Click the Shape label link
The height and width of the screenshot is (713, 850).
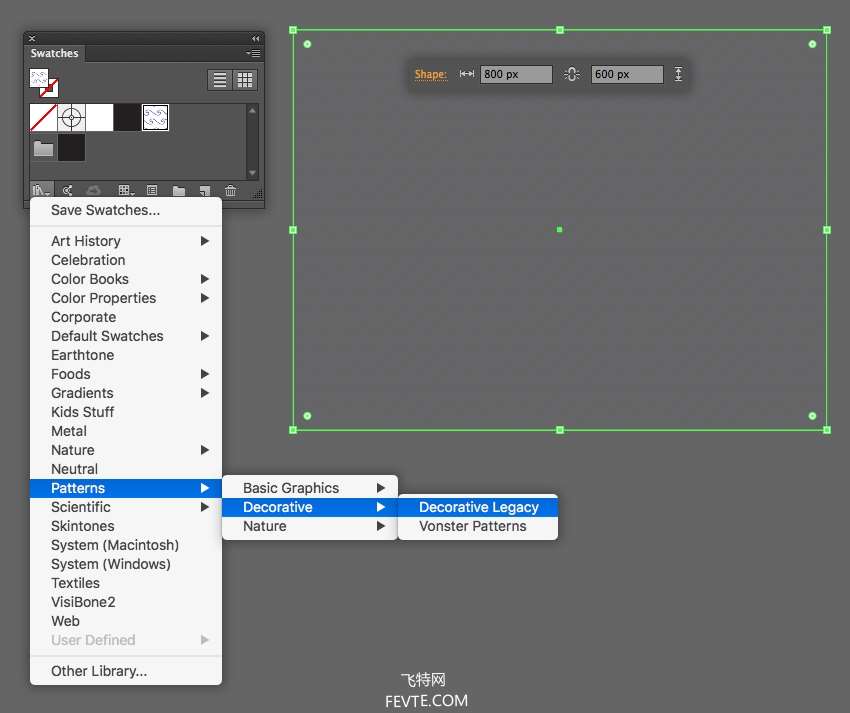pos(431,74)
